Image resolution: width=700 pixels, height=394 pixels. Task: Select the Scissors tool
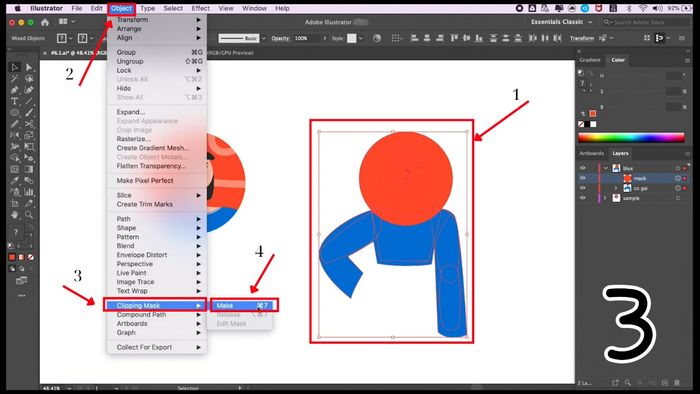point(29,124)
